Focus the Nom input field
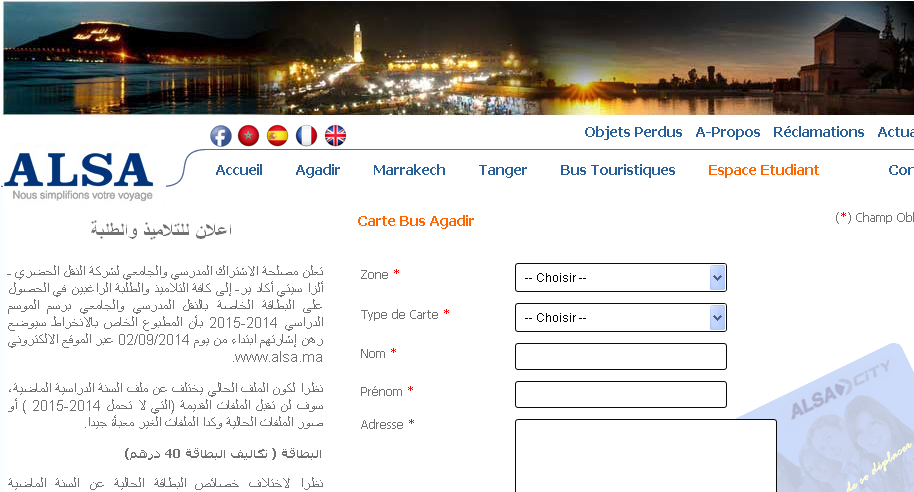Screen dimensions: 914x492 (x=621, y=356)
